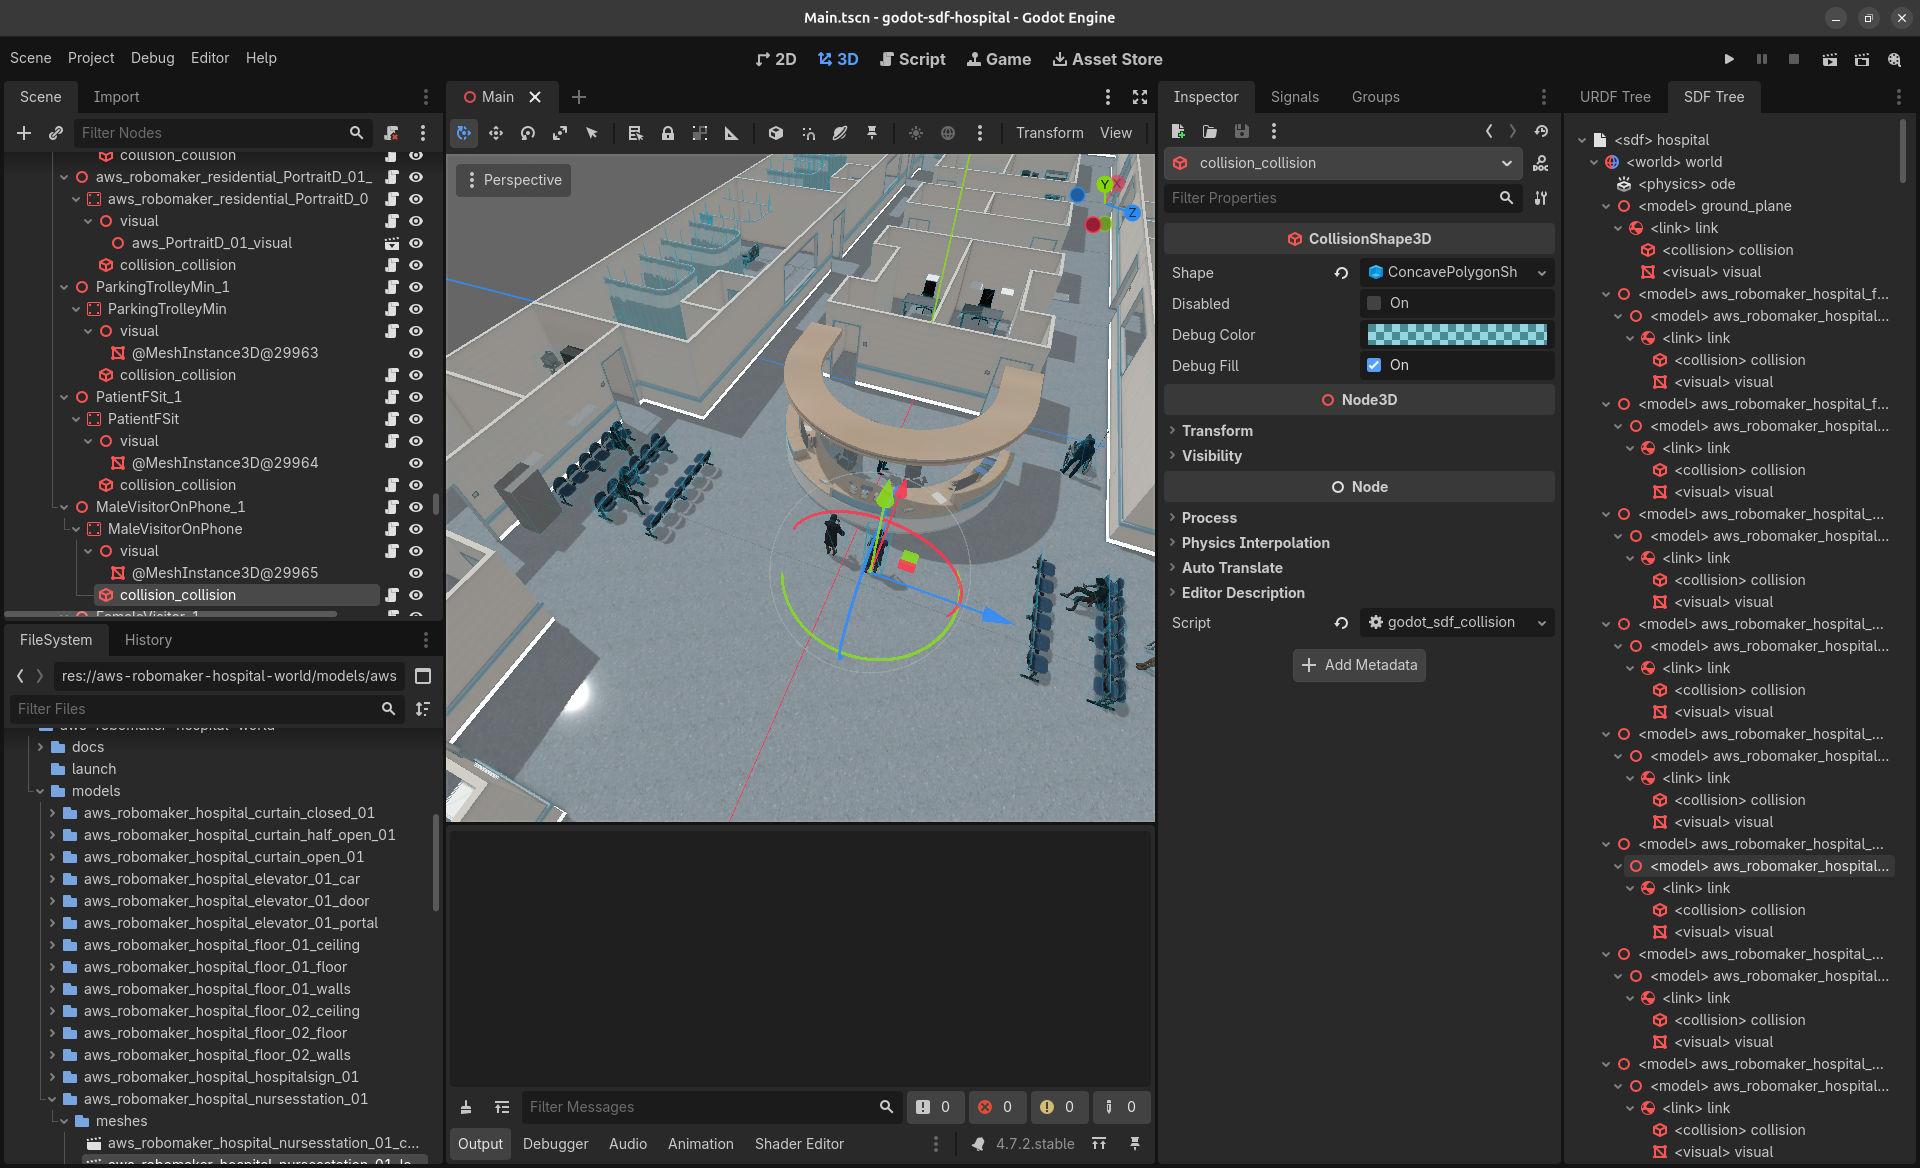Select the docs folder in FileSystem
The height and width of the screenshot is (1168, 1920).
pyautogui.click(x=88, y=747)
